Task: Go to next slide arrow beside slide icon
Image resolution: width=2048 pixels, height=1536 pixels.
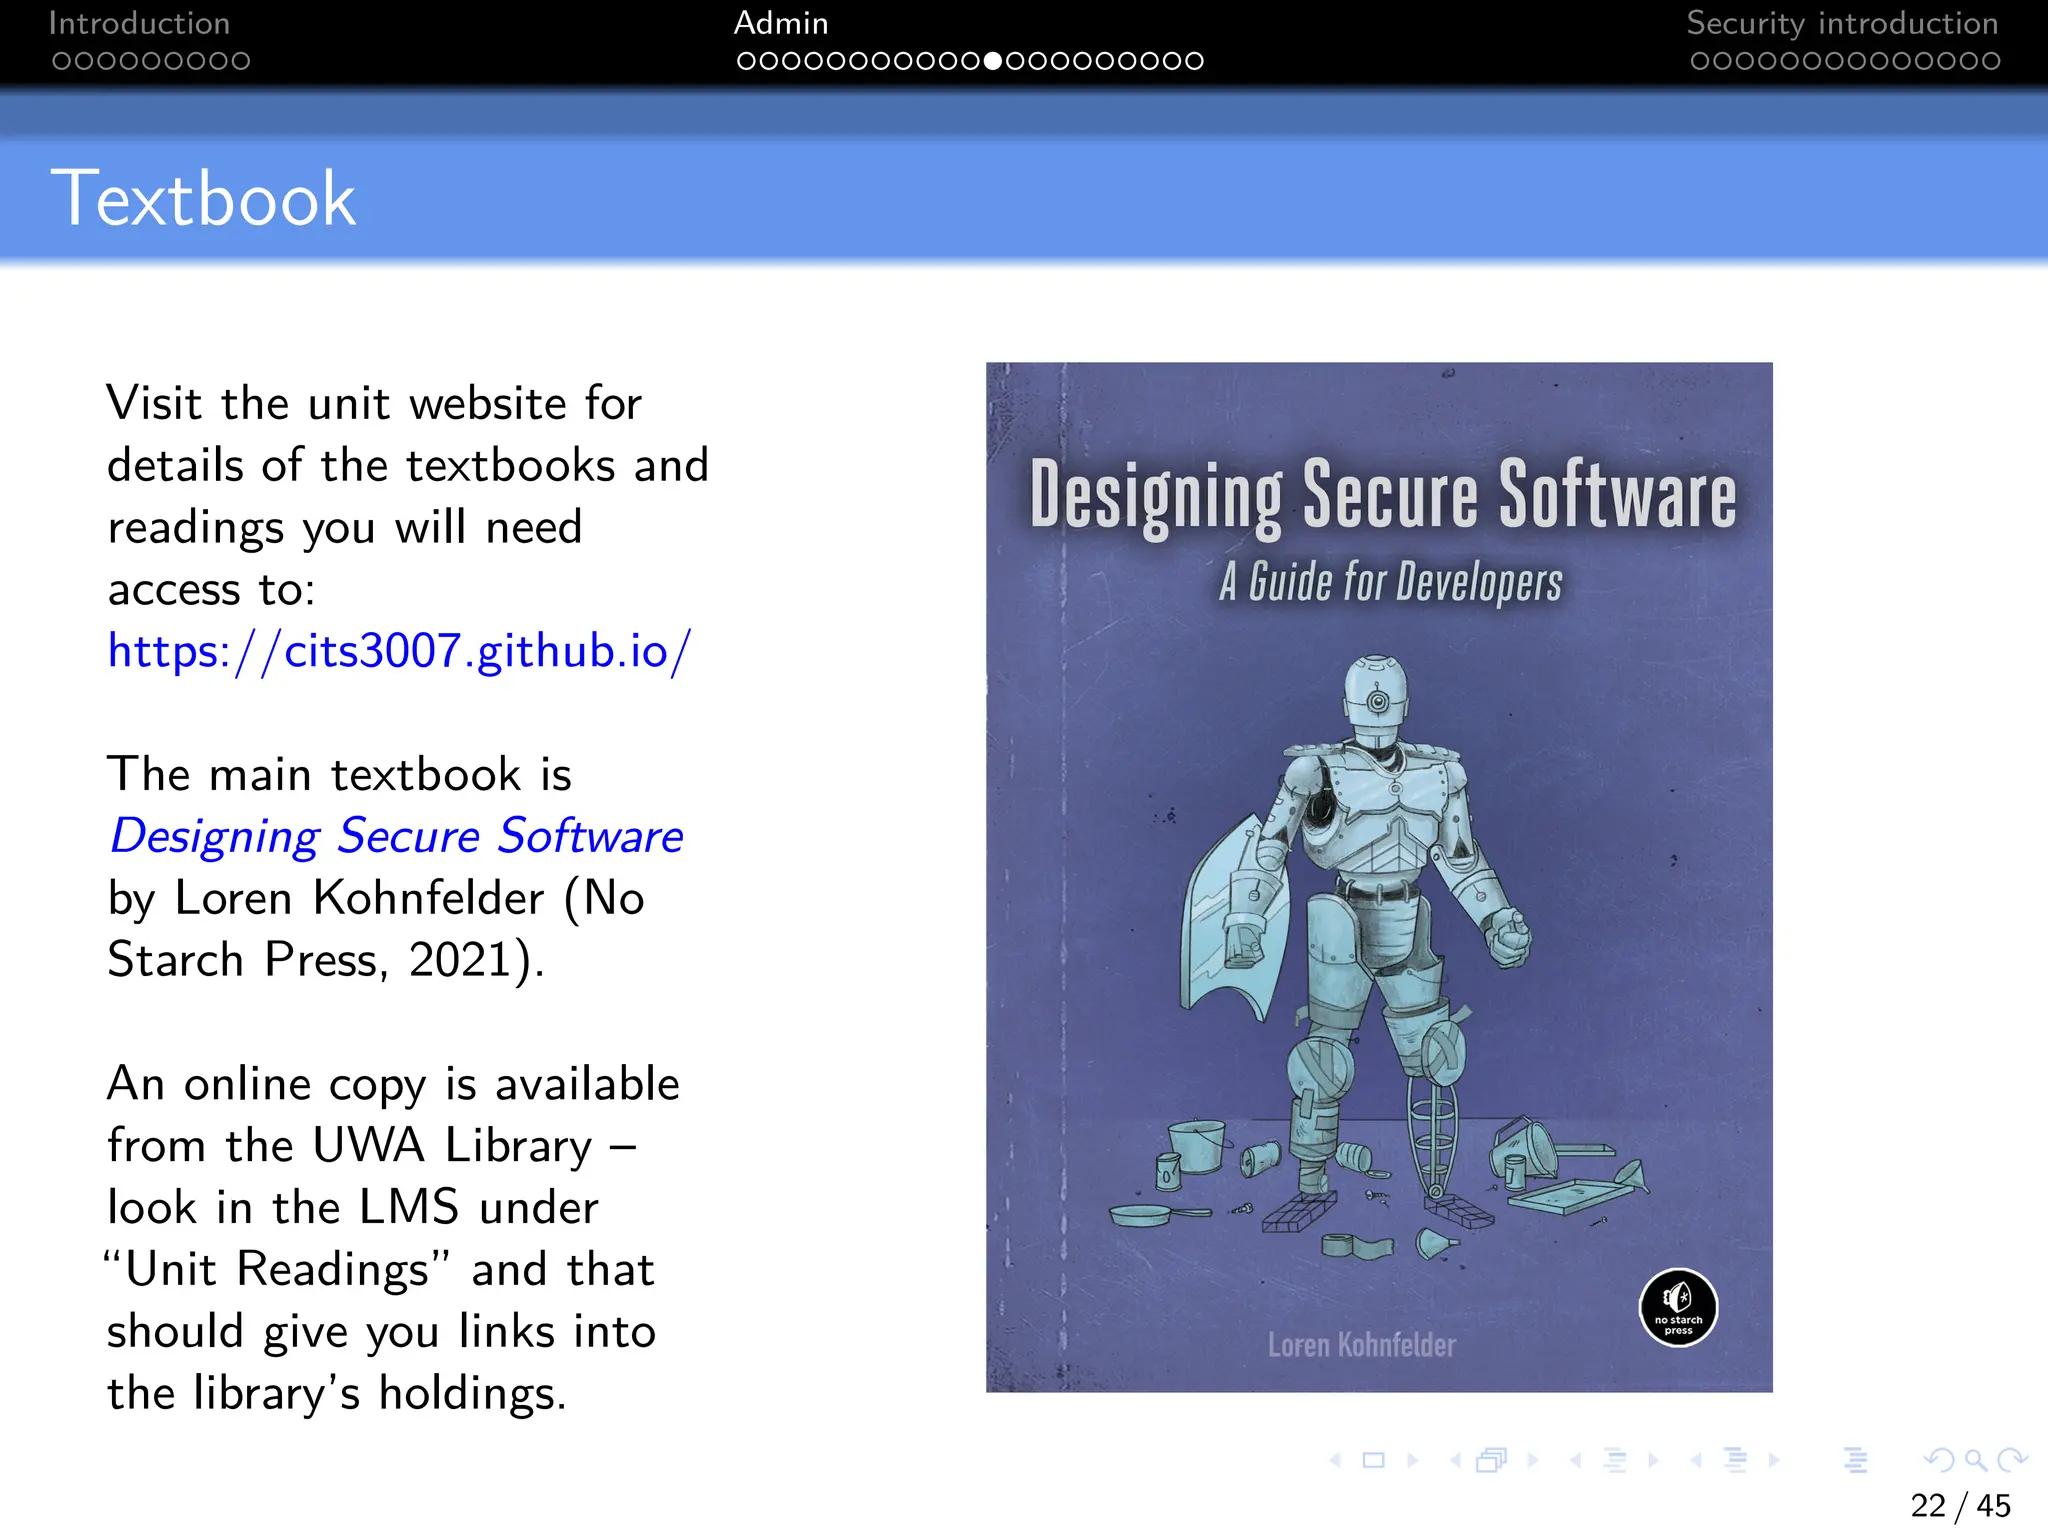Action: (x=1412, y=1461)
